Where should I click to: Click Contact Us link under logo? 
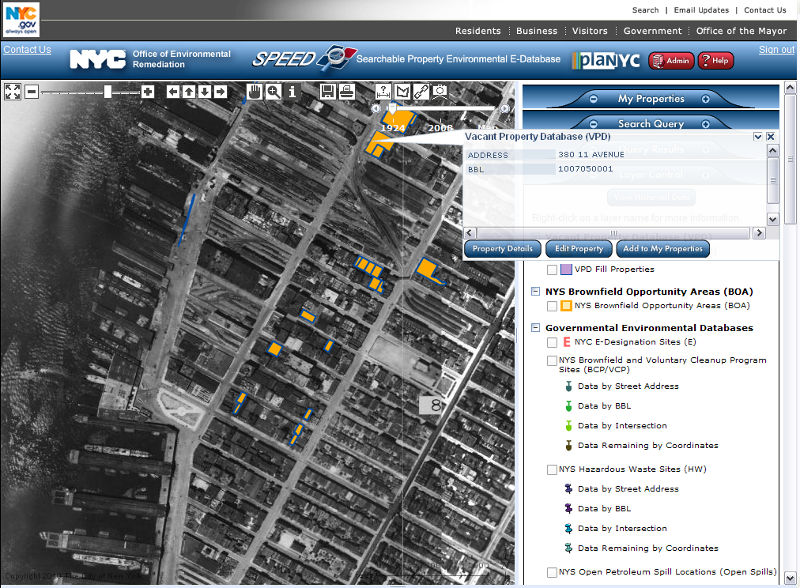coord(27,50)
